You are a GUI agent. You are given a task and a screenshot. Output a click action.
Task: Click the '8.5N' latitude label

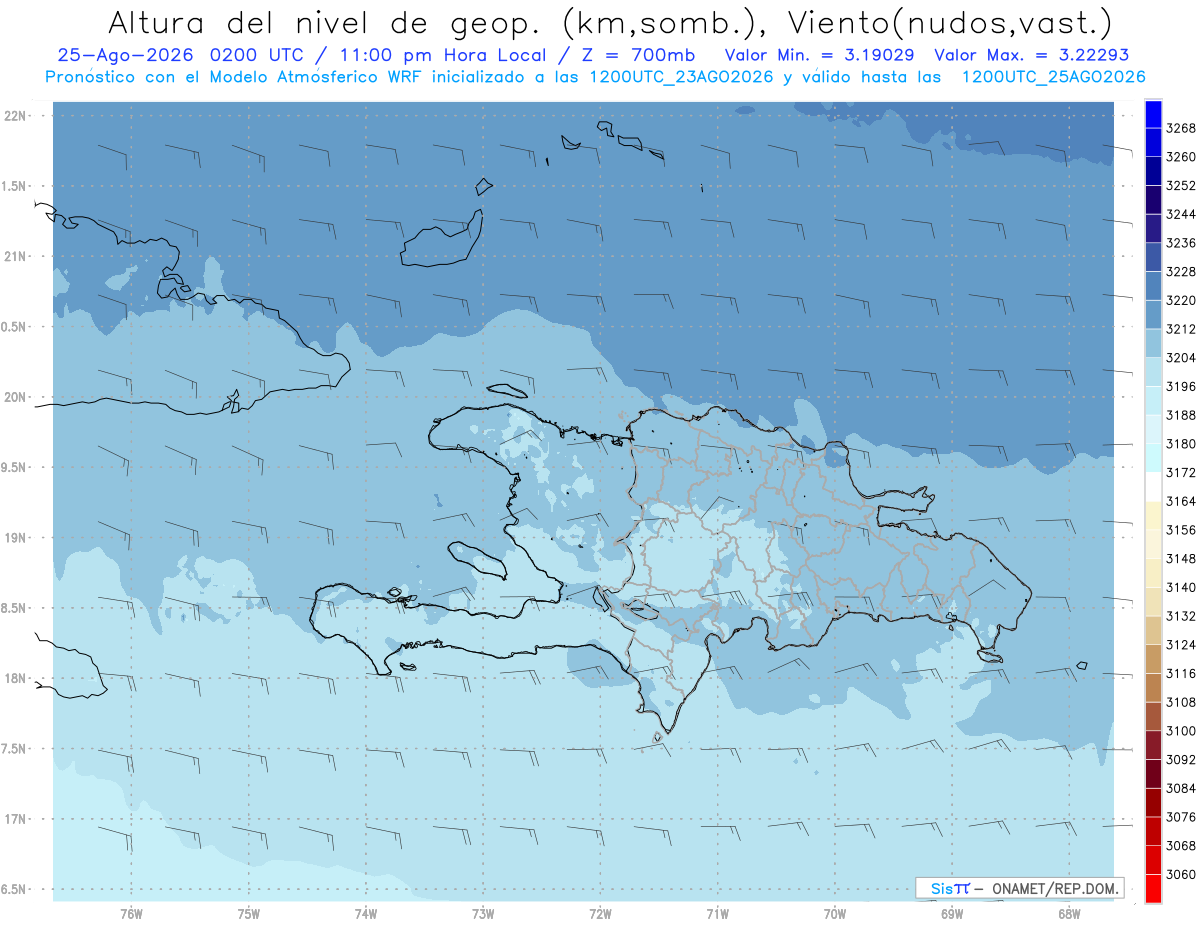[x=13, y=608]
